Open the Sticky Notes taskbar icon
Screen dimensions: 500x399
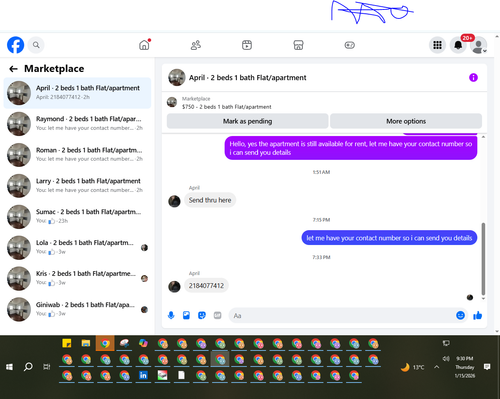(67, 343)
